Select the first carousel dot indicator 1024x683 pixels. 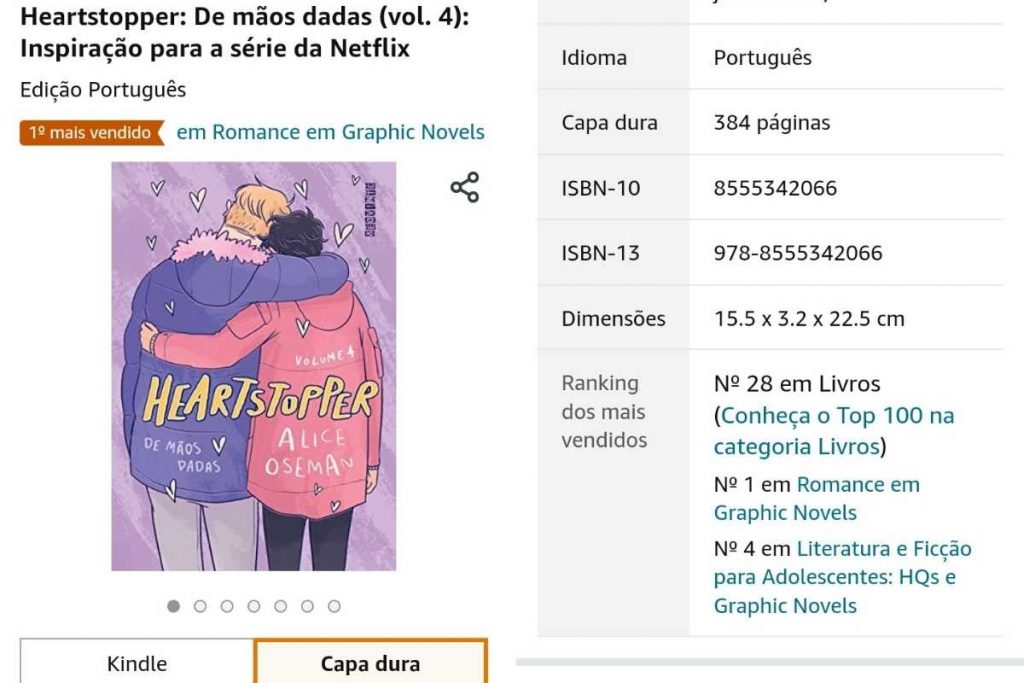tap(173, 606)
